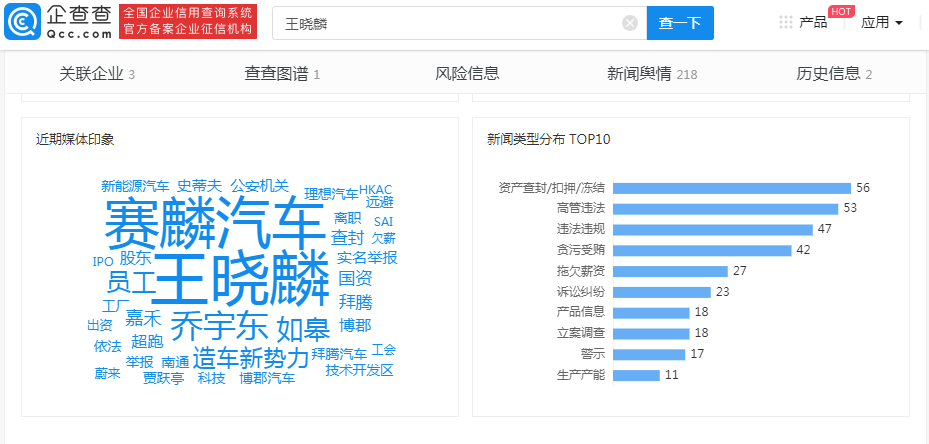This screenshot has height=444, width=929.
Task: Click word cloud term 员工
Action: tap(130, 282)
